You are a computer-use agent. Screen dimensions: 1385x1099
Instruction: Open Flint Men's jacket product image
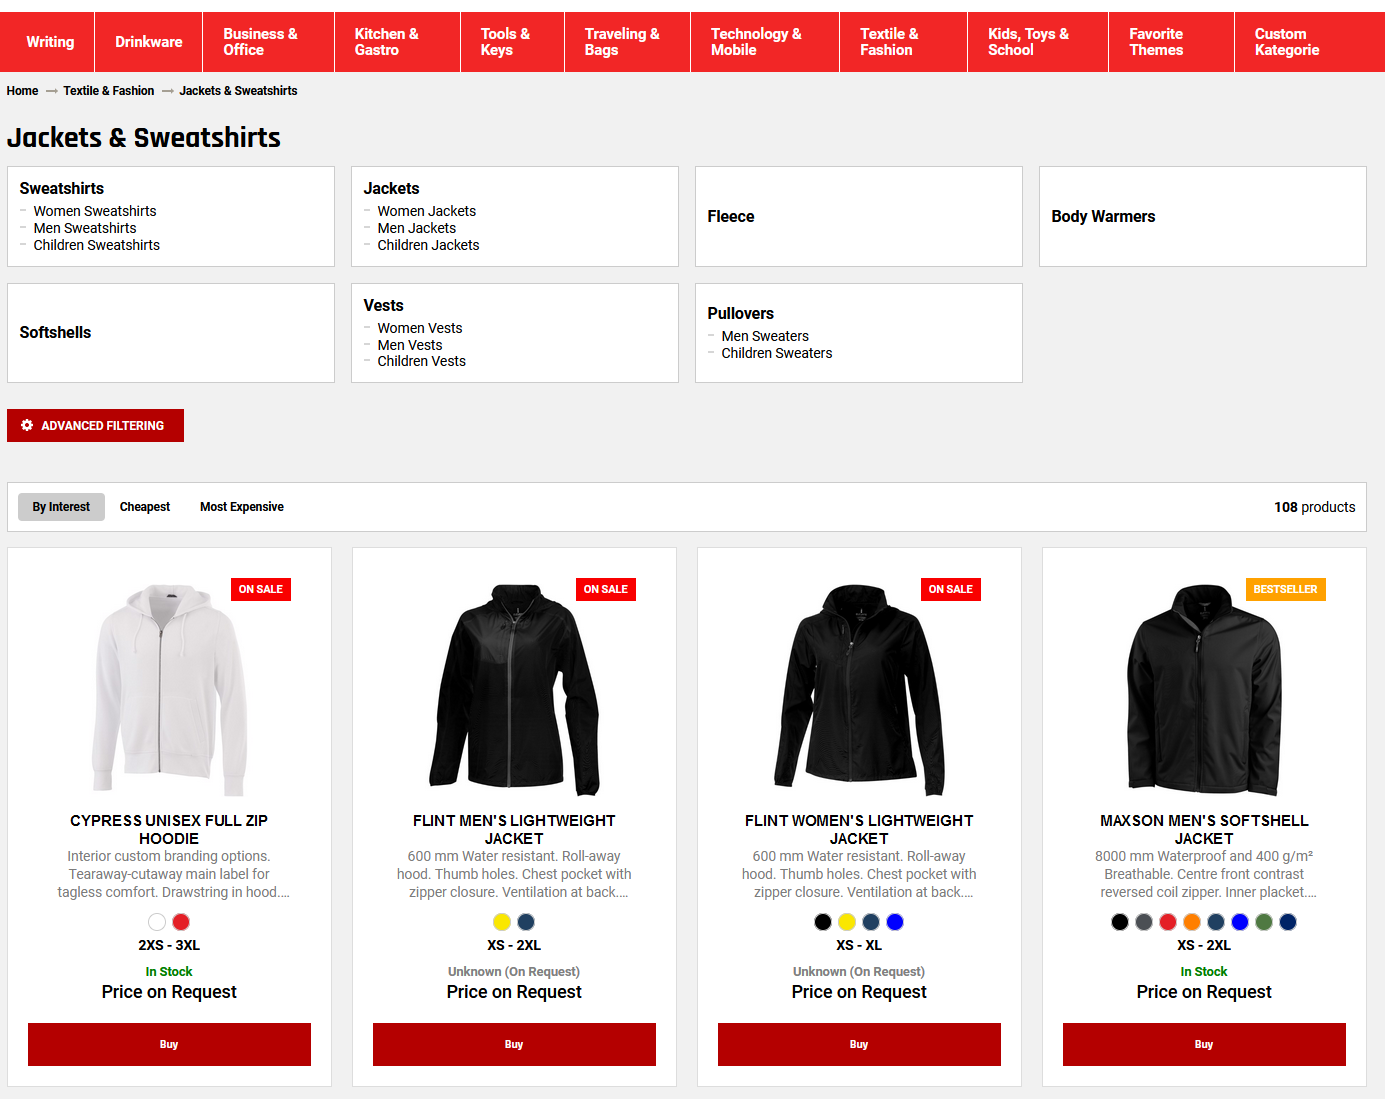[514, 690]
